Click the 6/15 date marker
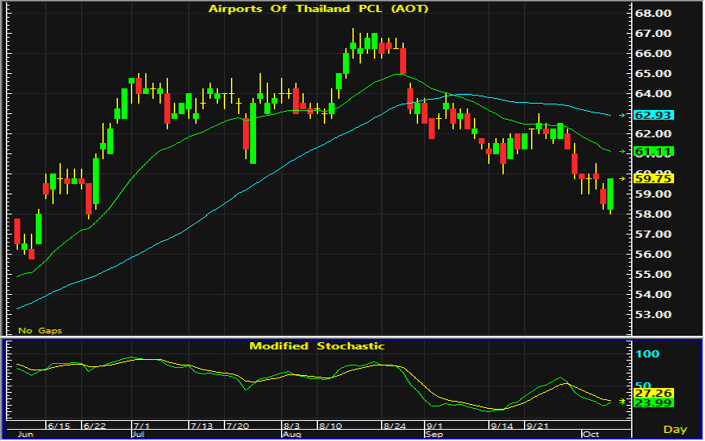Screen dimensions: 705x441 (59, 426)
